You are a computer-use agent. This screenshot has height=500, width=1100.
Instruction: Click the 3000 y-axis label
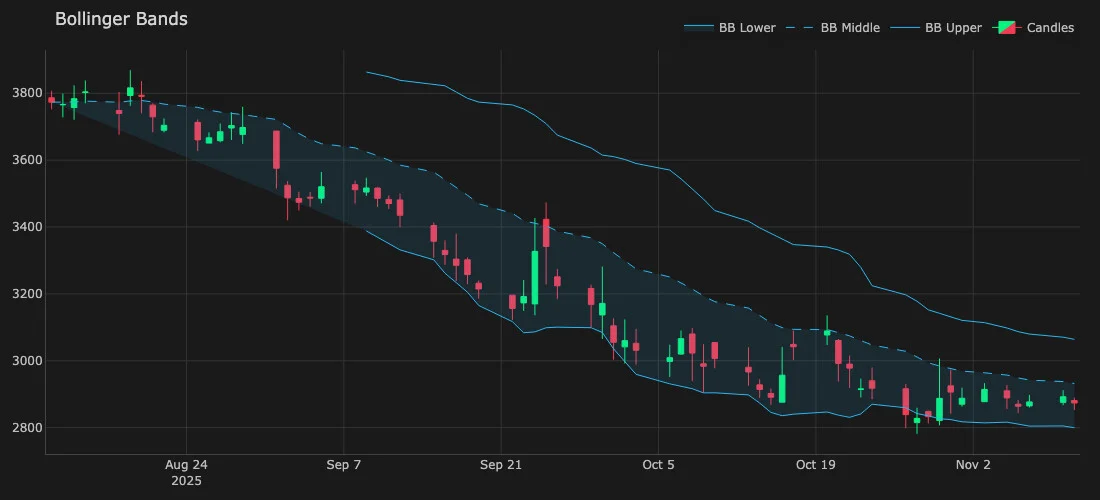28,360
